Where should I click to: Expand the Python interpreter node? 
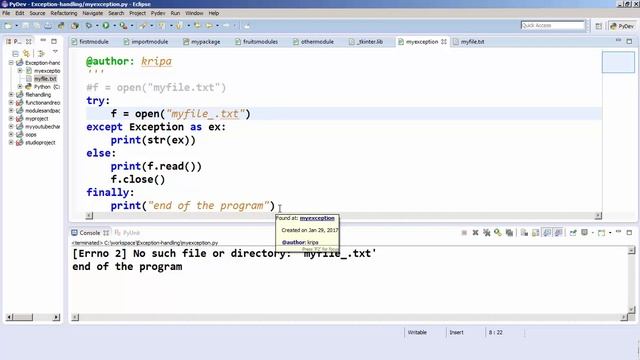(20, 87)
